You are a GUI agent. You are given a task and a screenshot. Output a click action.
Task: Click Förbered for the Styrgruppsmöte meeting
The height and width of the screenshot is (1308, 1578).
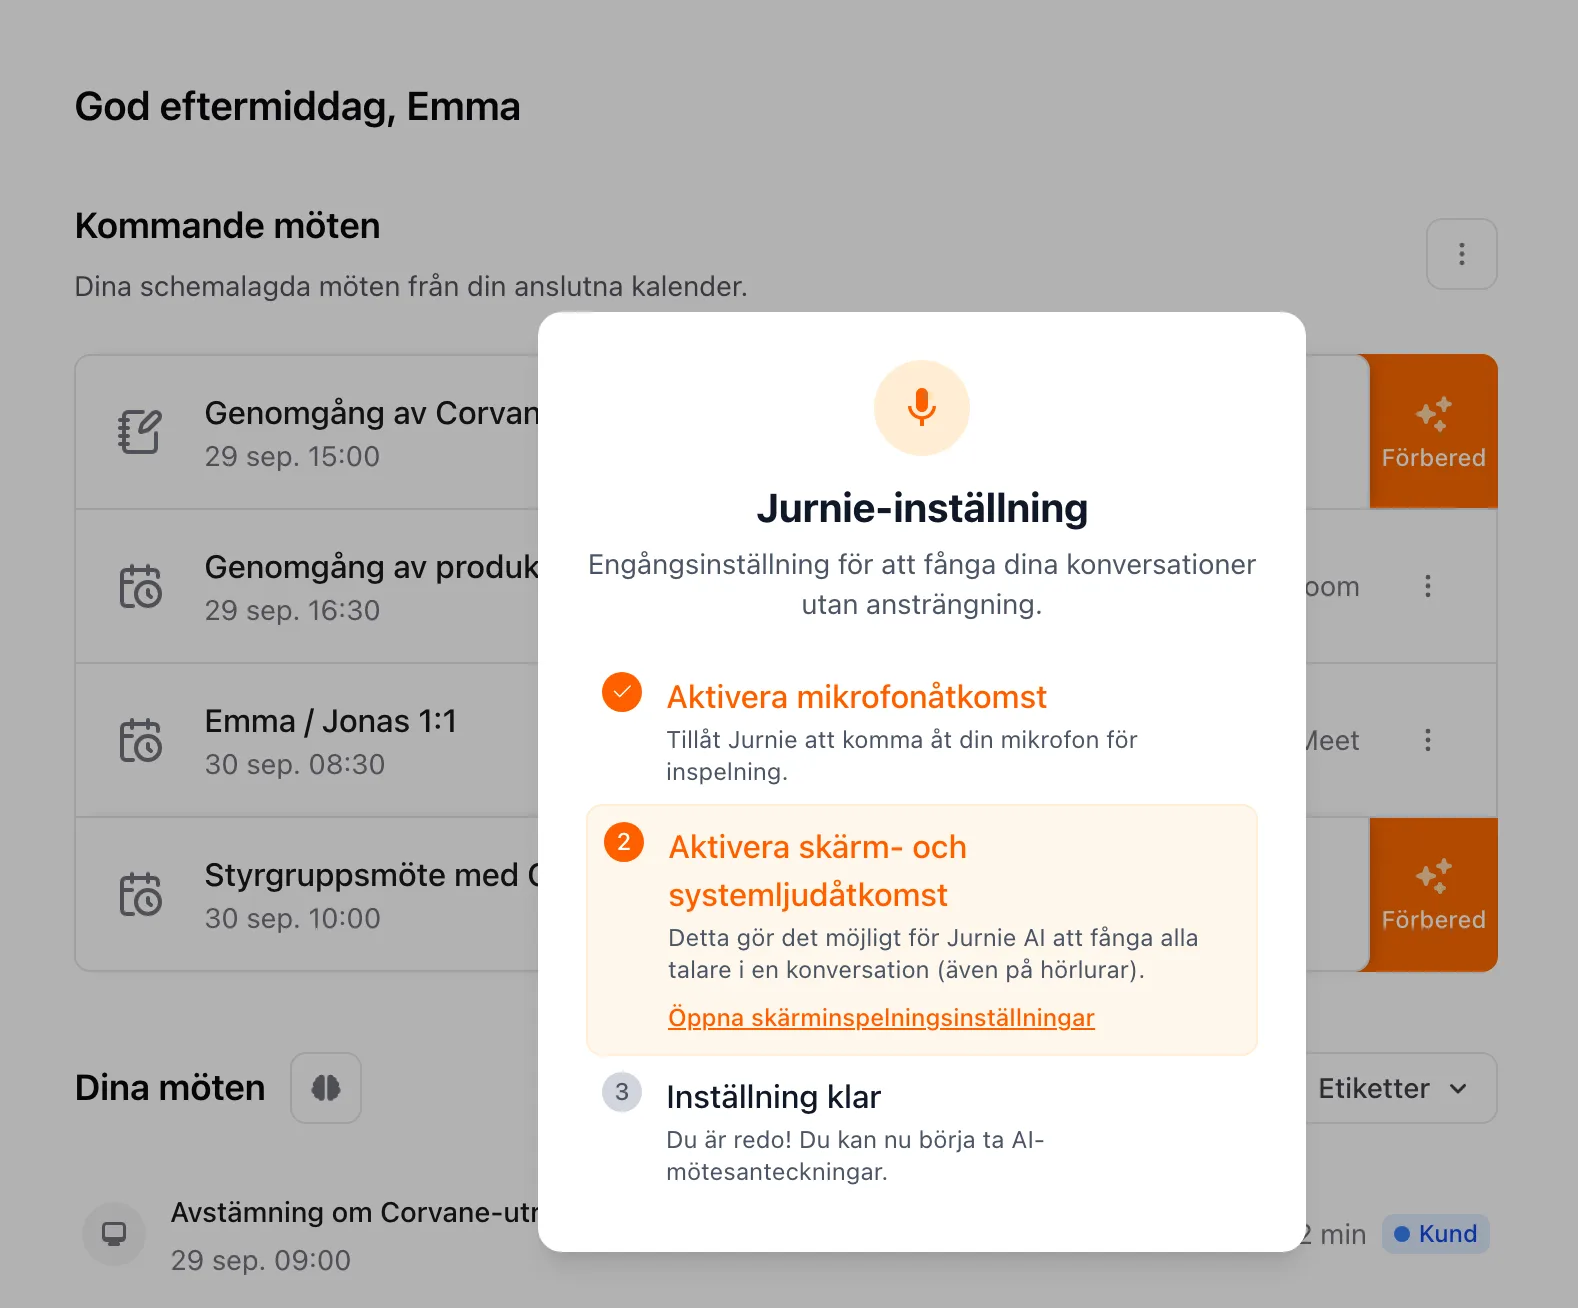(x=1433, y=894)
